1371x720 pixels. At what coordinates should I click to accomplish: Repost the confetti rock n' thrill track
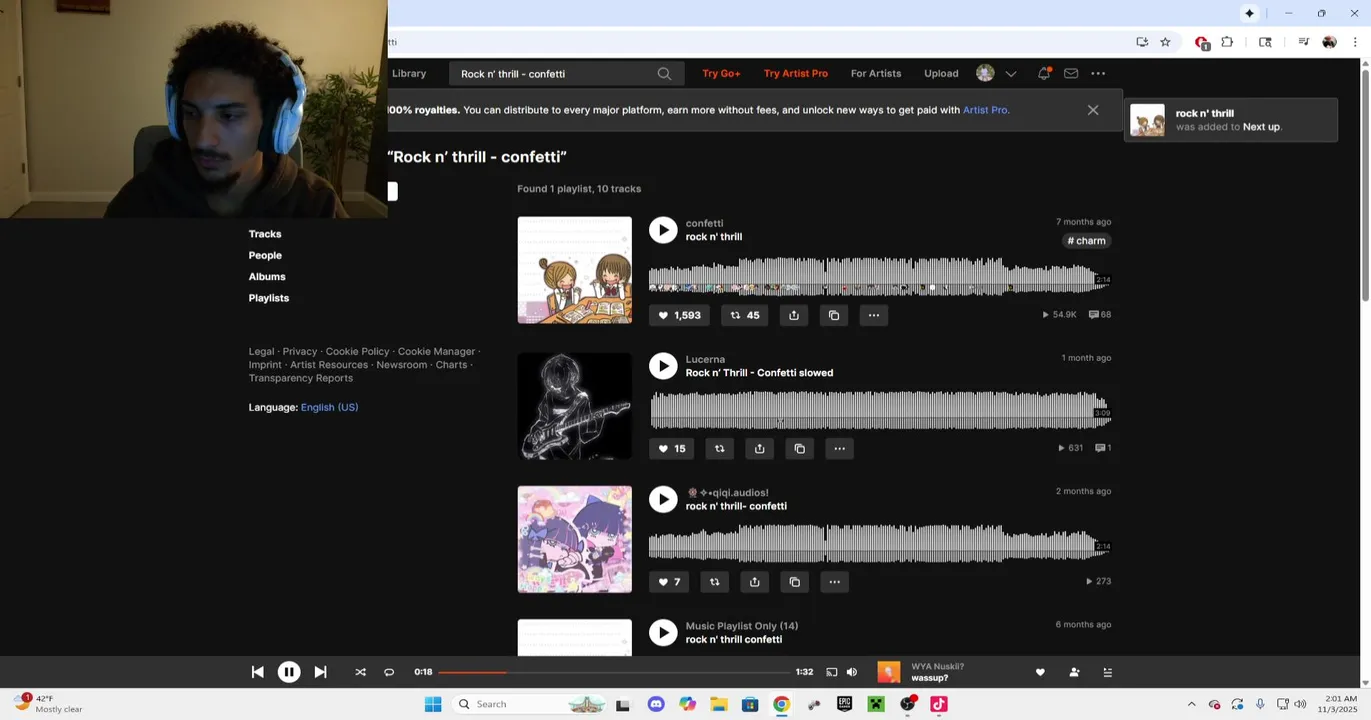pyautogui.click(x=745, y=315)
